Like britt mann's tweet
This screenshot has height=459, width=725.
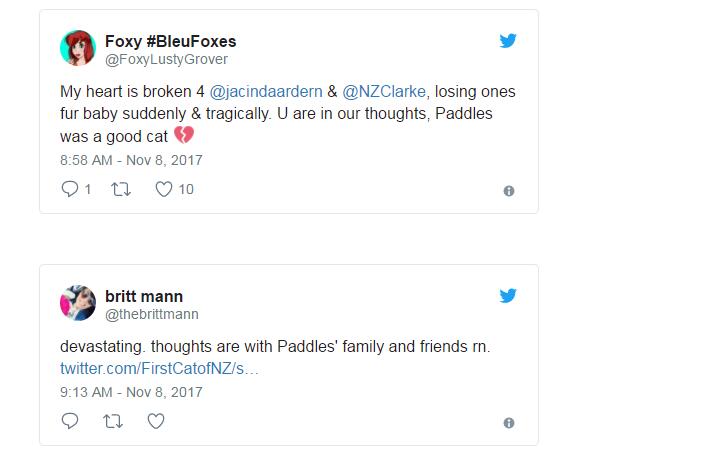tap(156, 421)
